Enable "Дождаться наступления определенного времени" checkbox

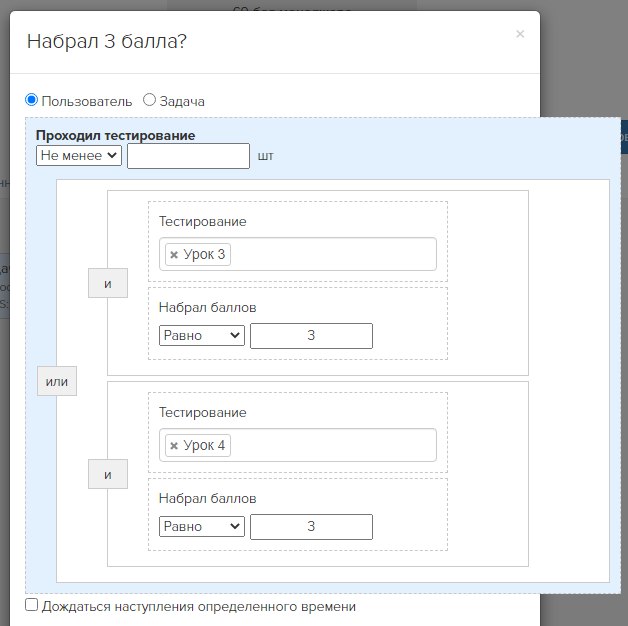click(31, 604)
